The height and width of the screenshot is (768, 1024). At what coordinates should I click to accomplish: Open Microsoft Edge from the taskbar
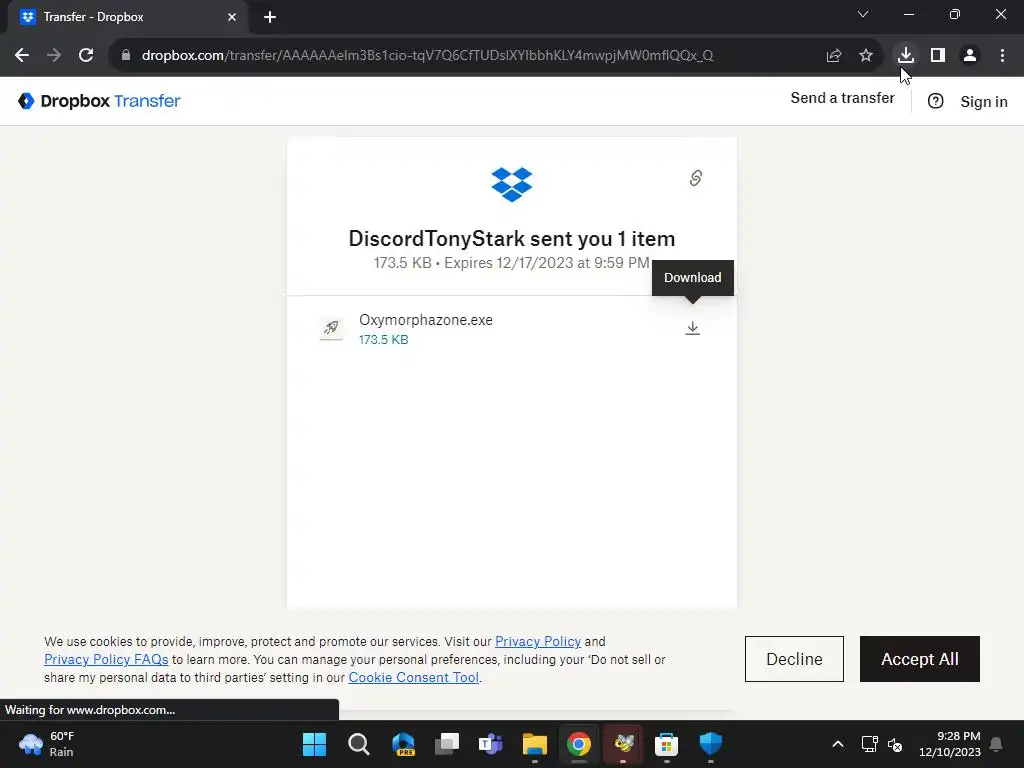403,744
